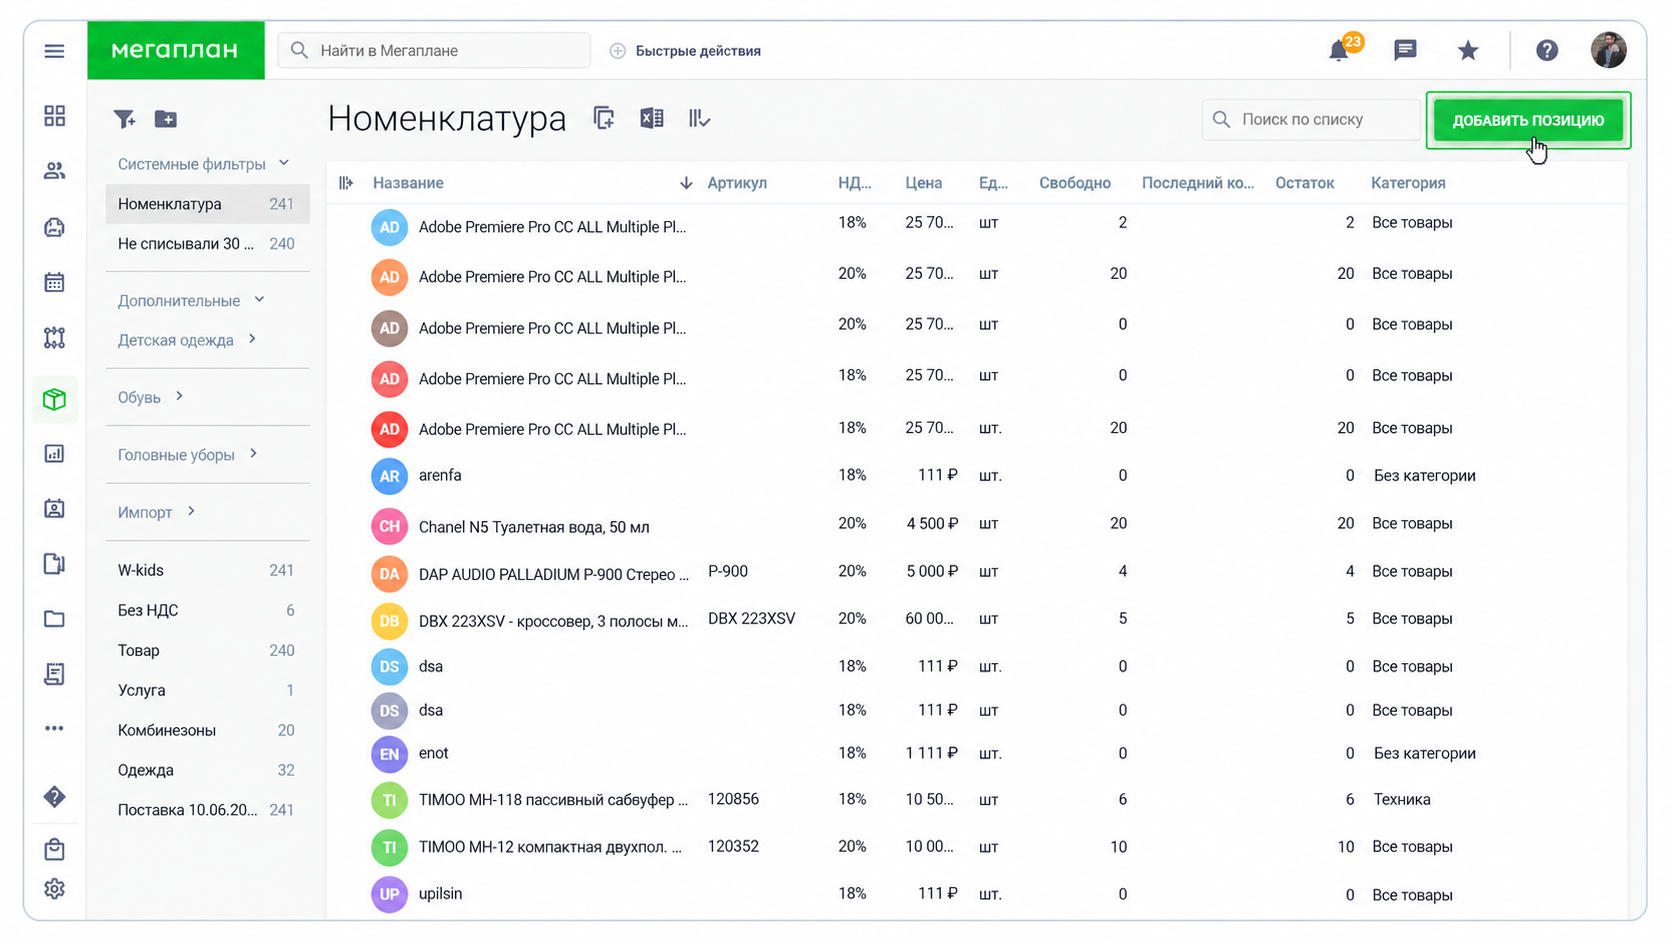Viewport: 1671px width, 941px height.
Task: Open the dashboard grid sidebar icon
Action: [x=55, y=116]
